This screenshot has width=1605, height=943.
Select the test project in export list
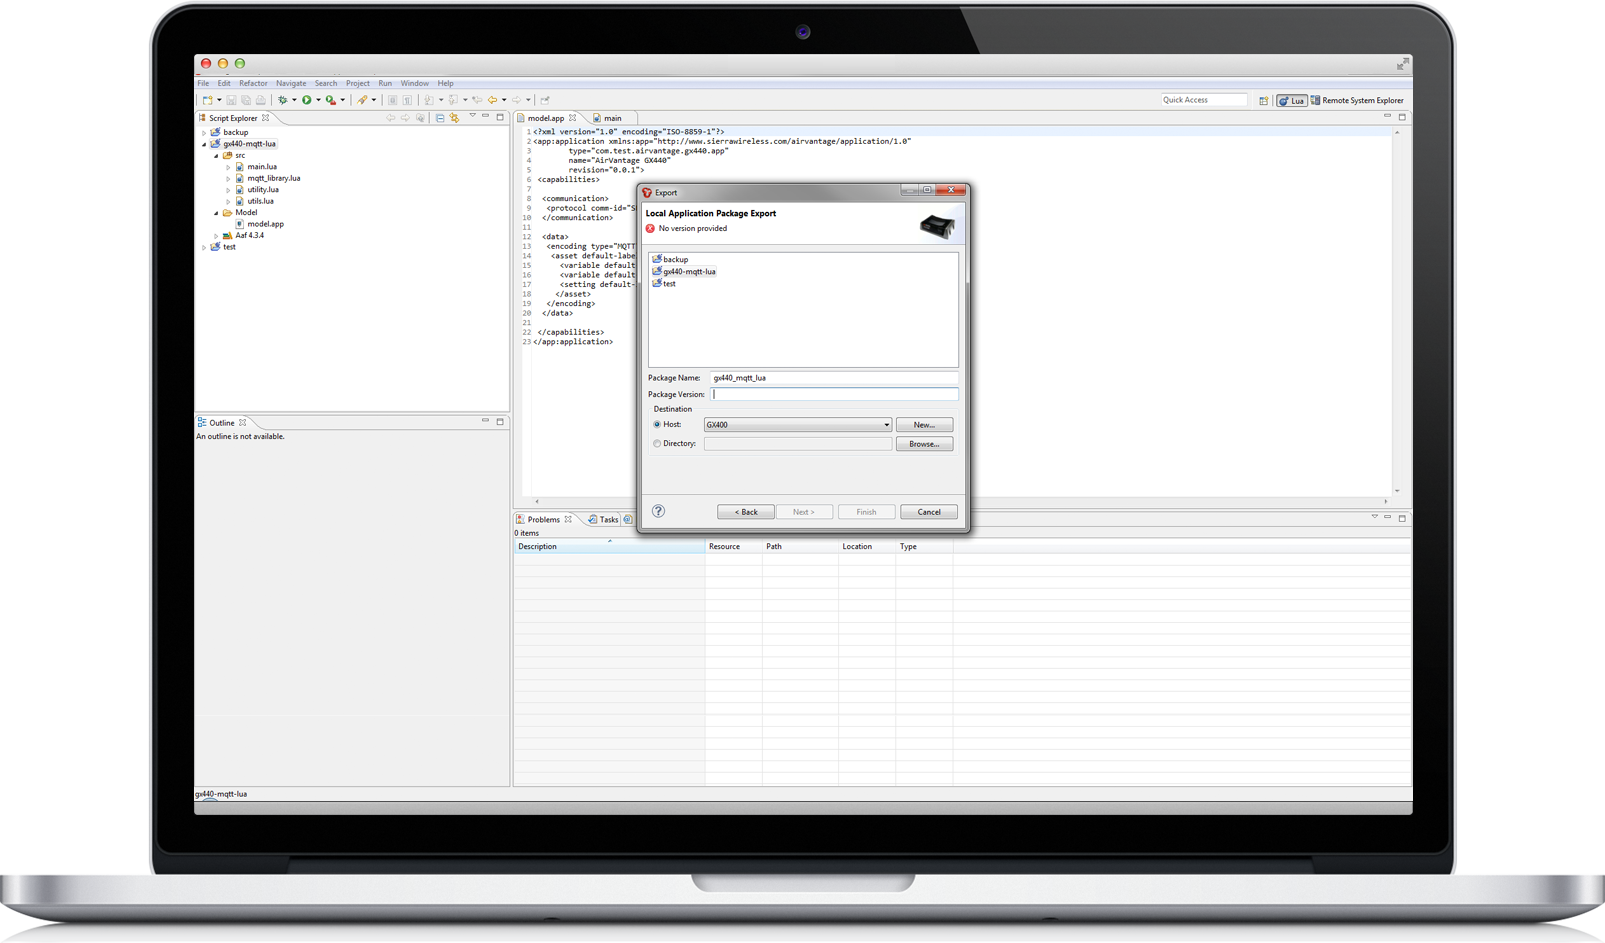coord(669,284)
